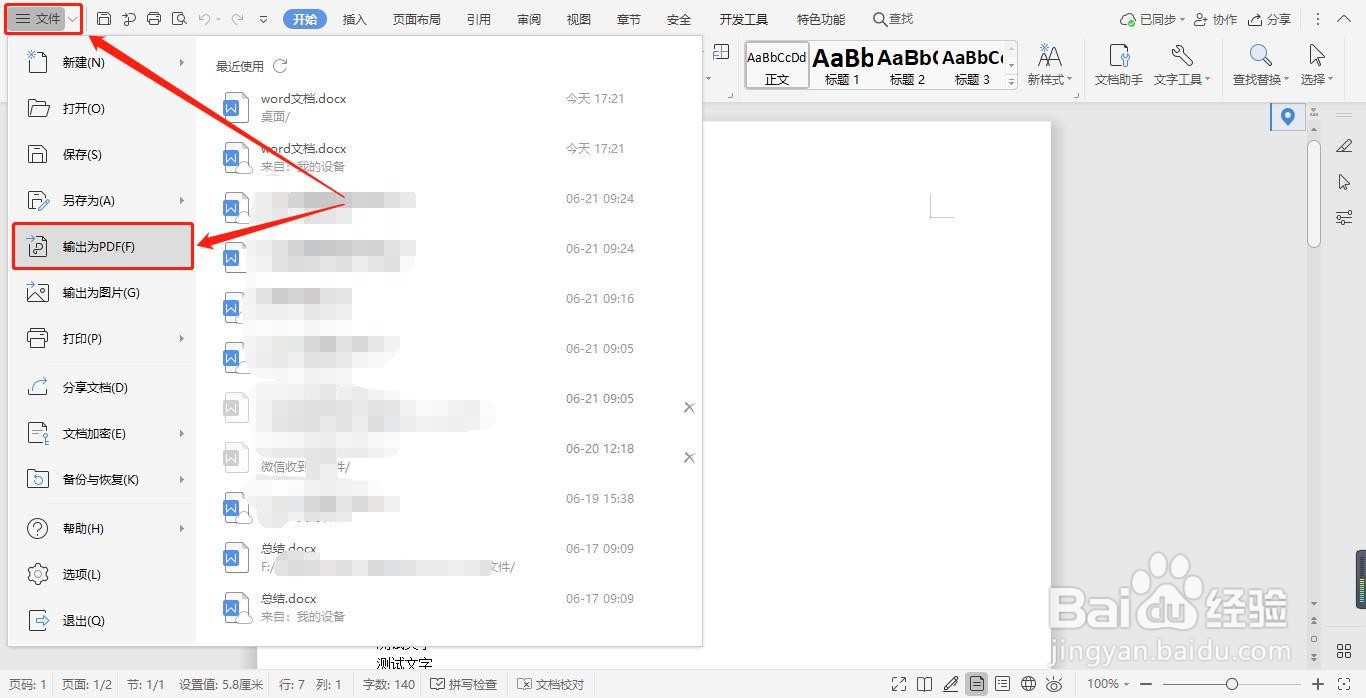
Task: Open the zoom percentage dropdown
Action: pyautogui.click(x=1106, y=684)
